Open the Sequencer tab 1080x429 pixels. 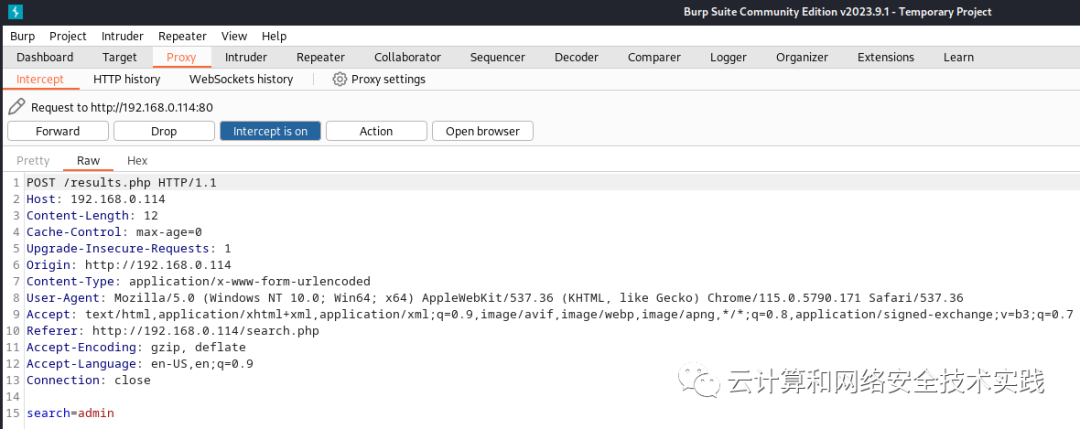(498, 57)
